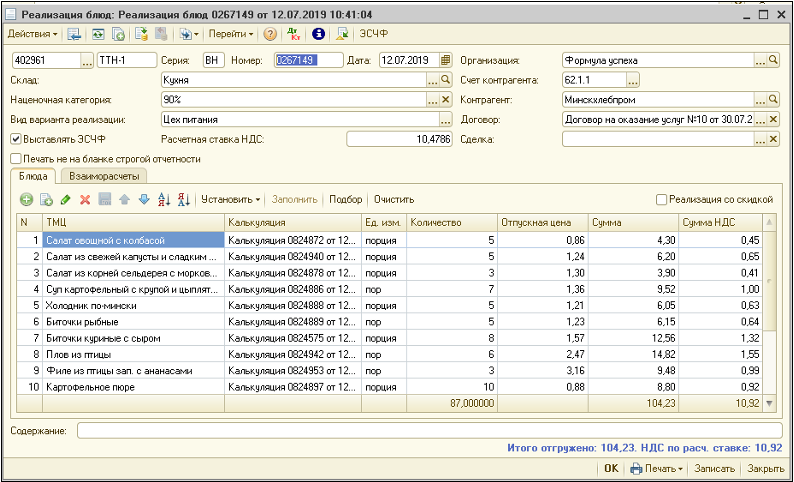Click the Подбор button
794x482 pixels.
coord(345,200)
